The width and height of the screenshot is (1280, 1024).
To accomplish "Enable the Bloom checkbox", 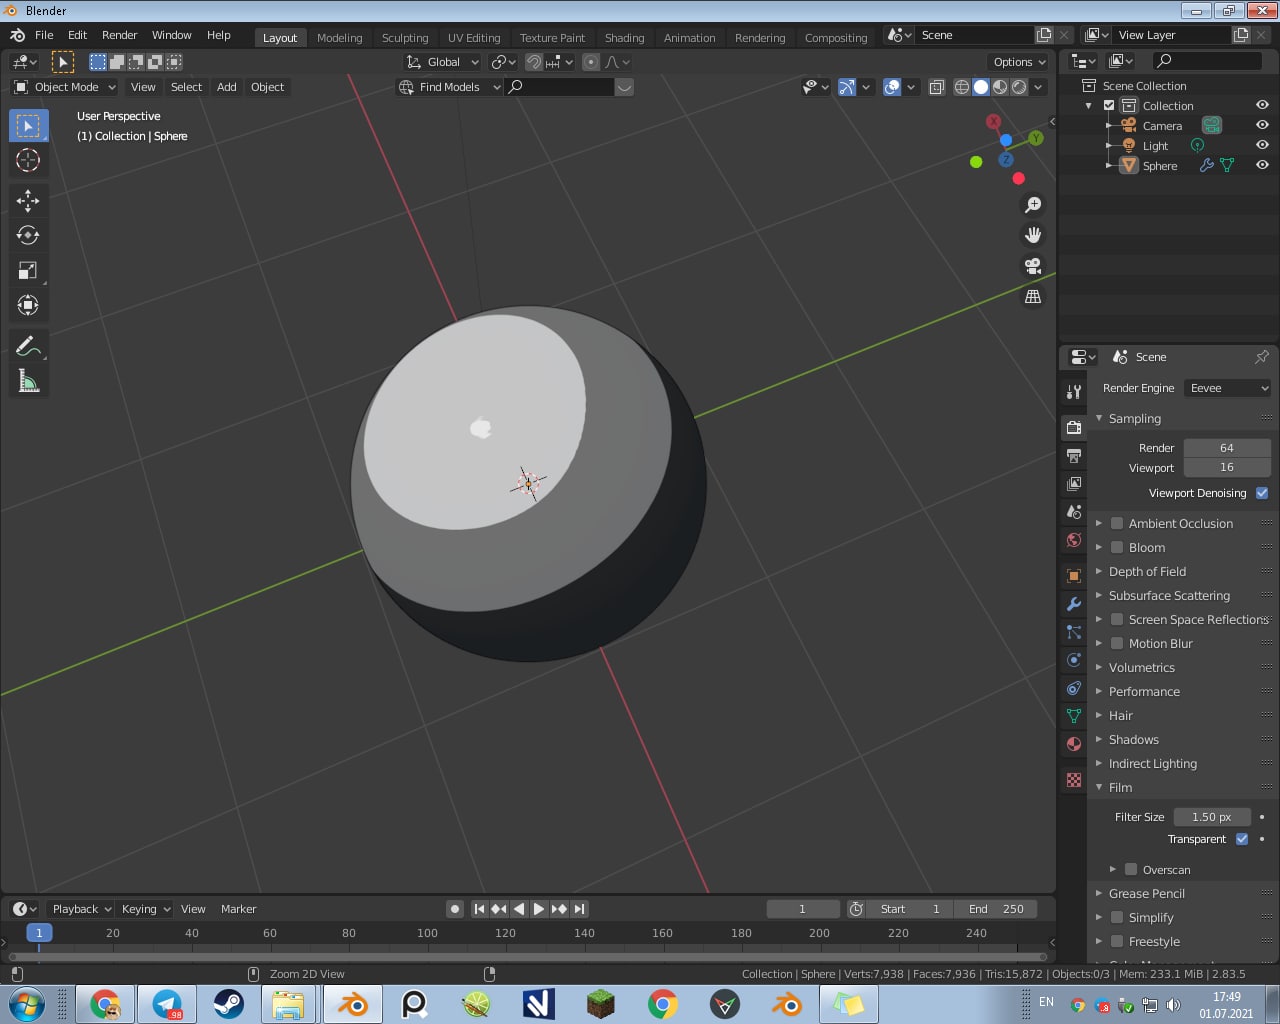I will (1117, 548).
